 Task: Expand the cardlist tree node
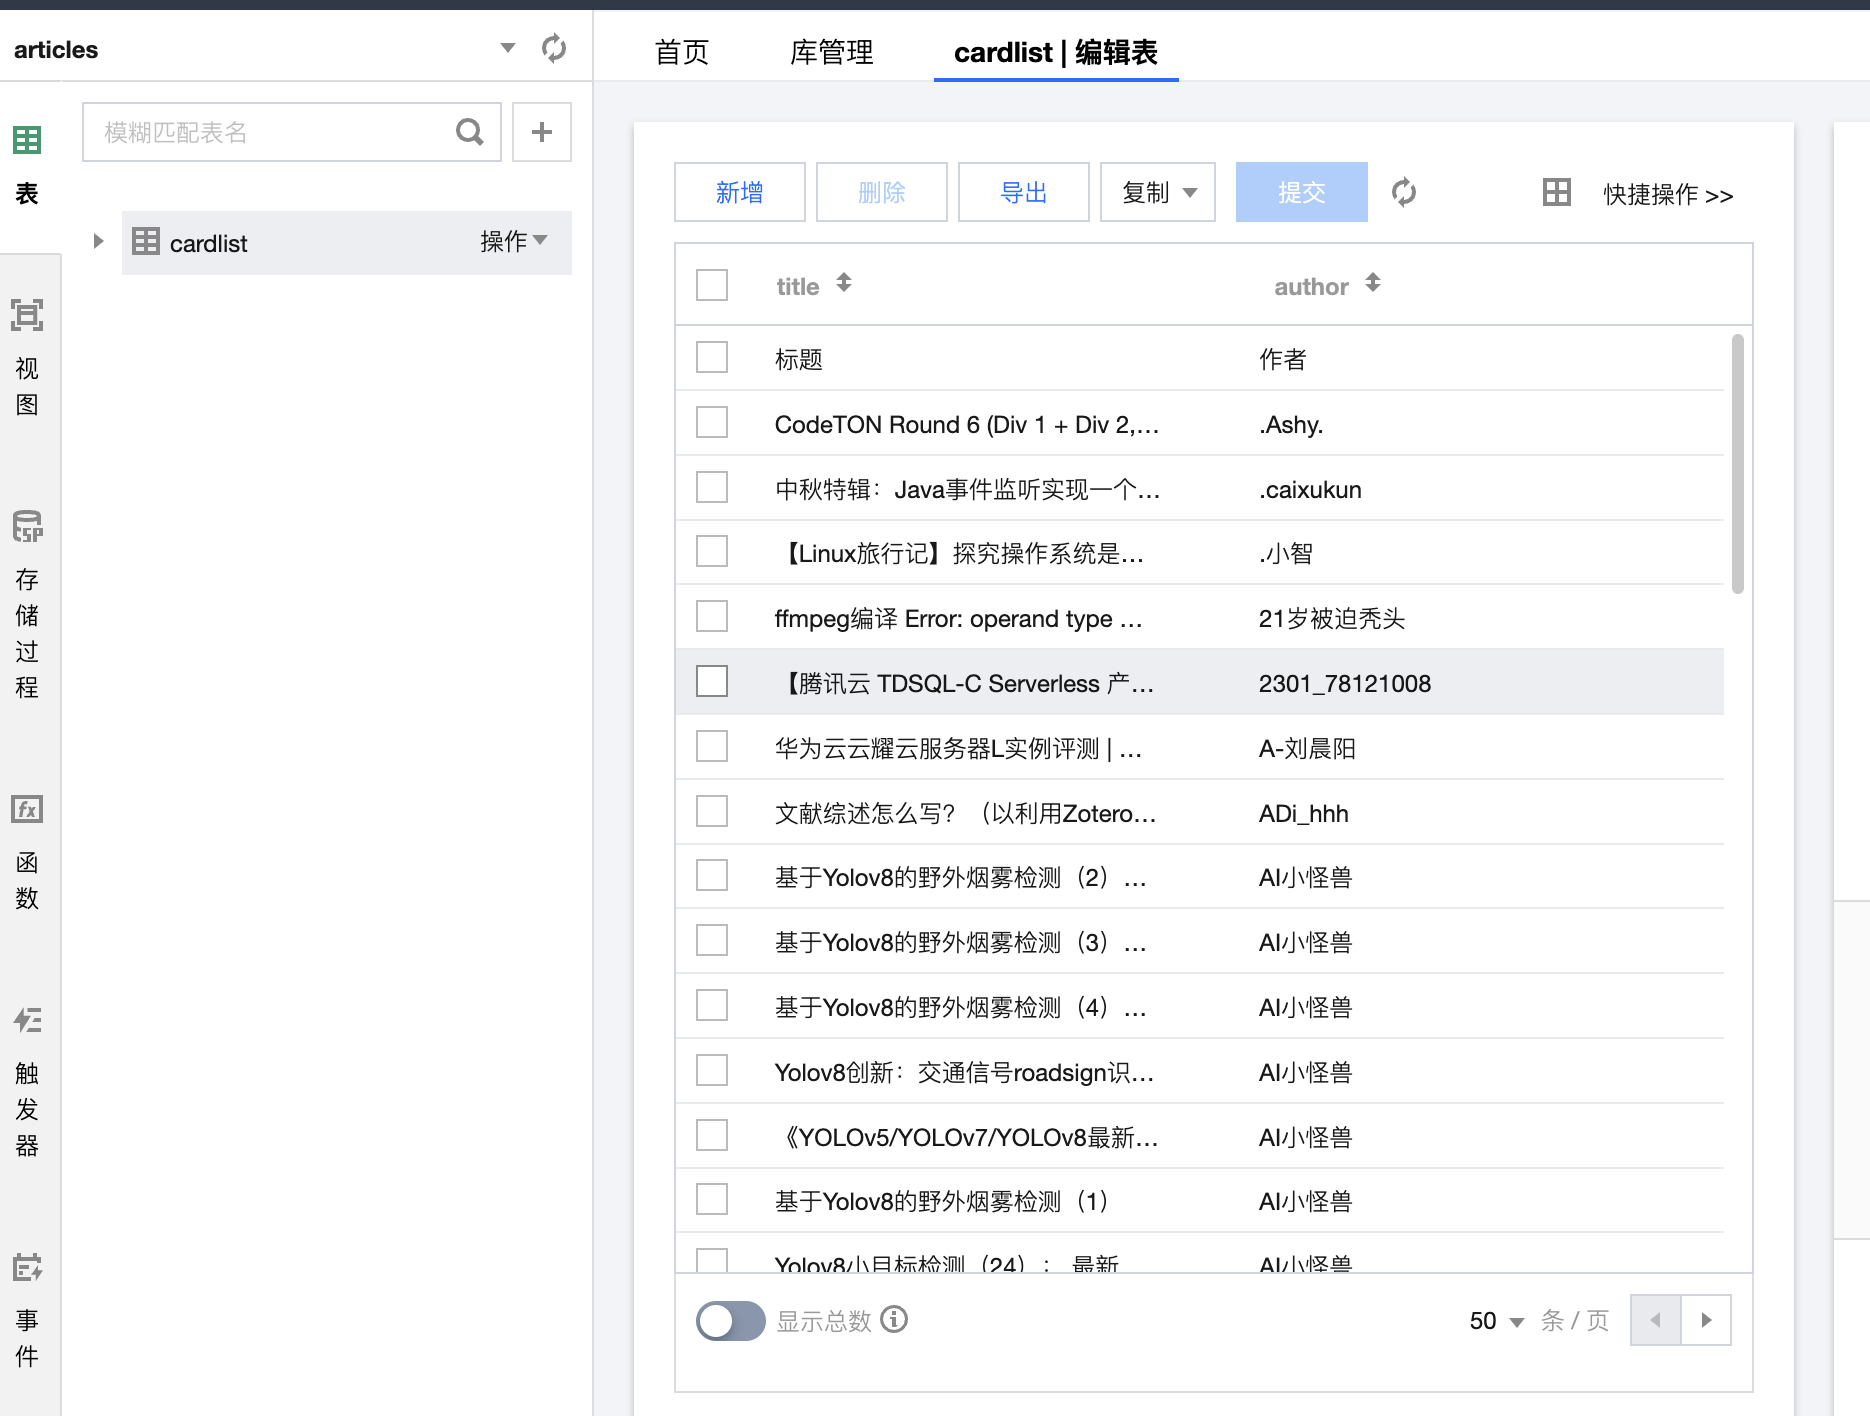pyautogui.click(x=98, y=241)
